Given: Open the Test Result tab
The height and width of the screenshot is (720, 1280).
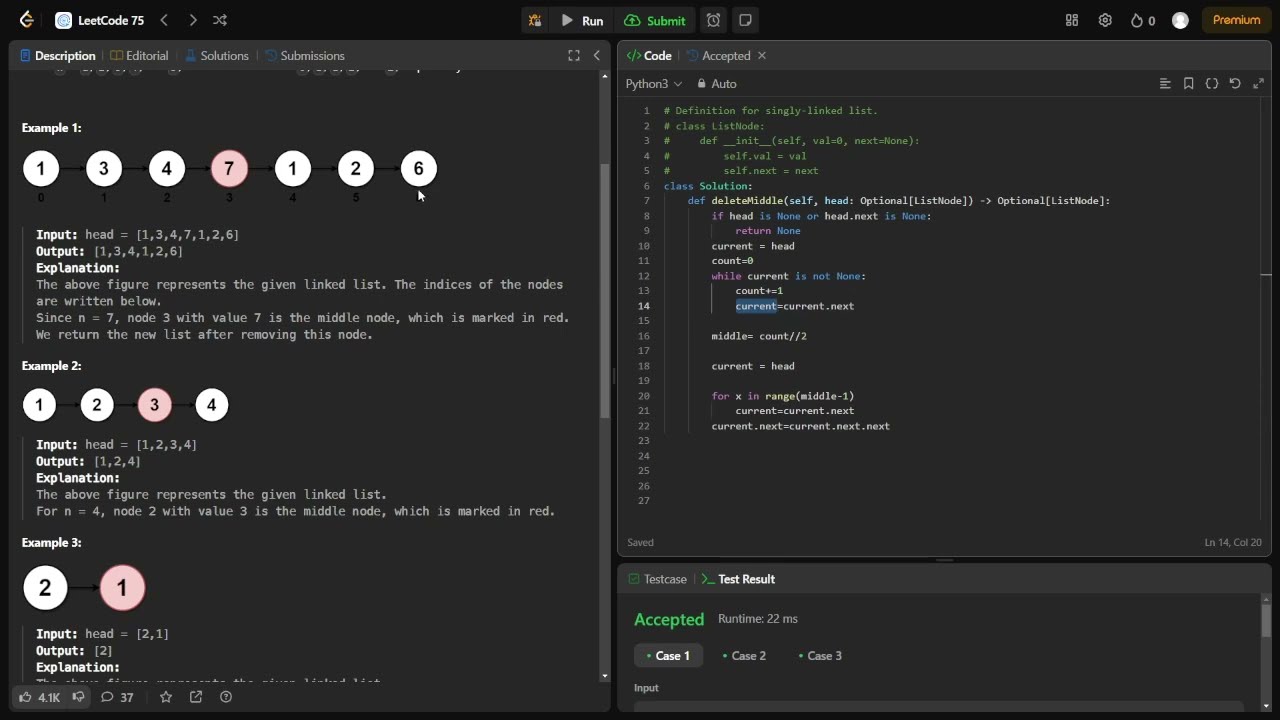Looking at the screenshot, I should click(738, 579).
